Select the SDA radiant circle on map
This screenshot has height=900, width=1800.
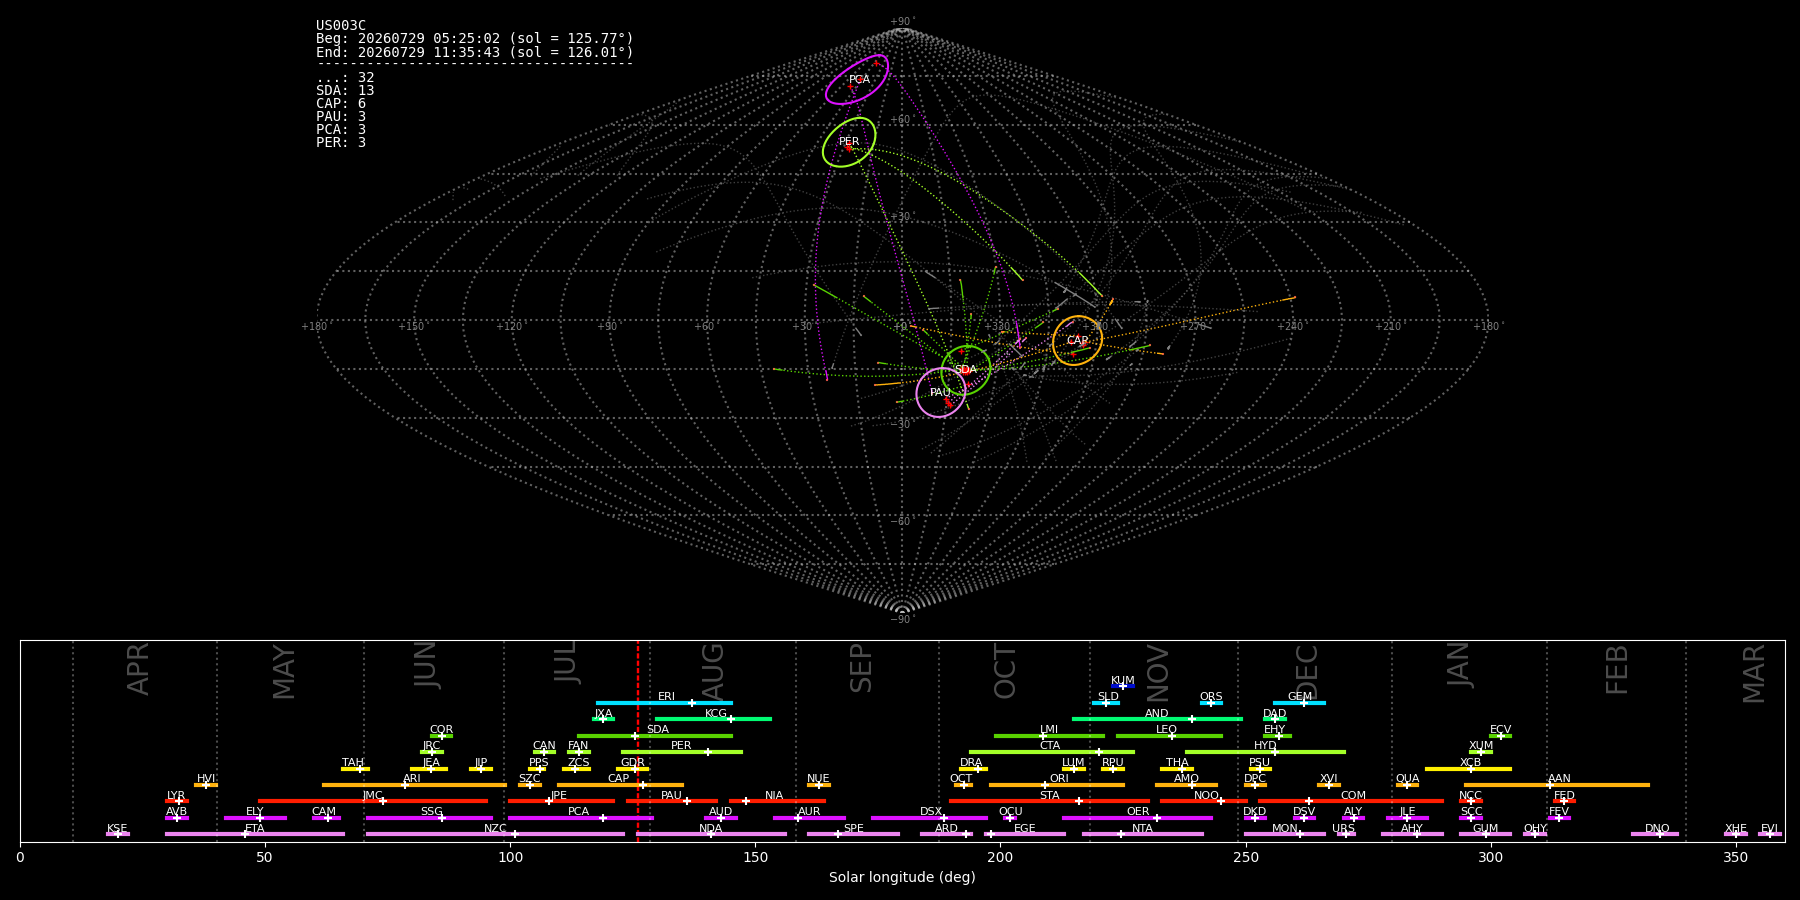[966, 370]
